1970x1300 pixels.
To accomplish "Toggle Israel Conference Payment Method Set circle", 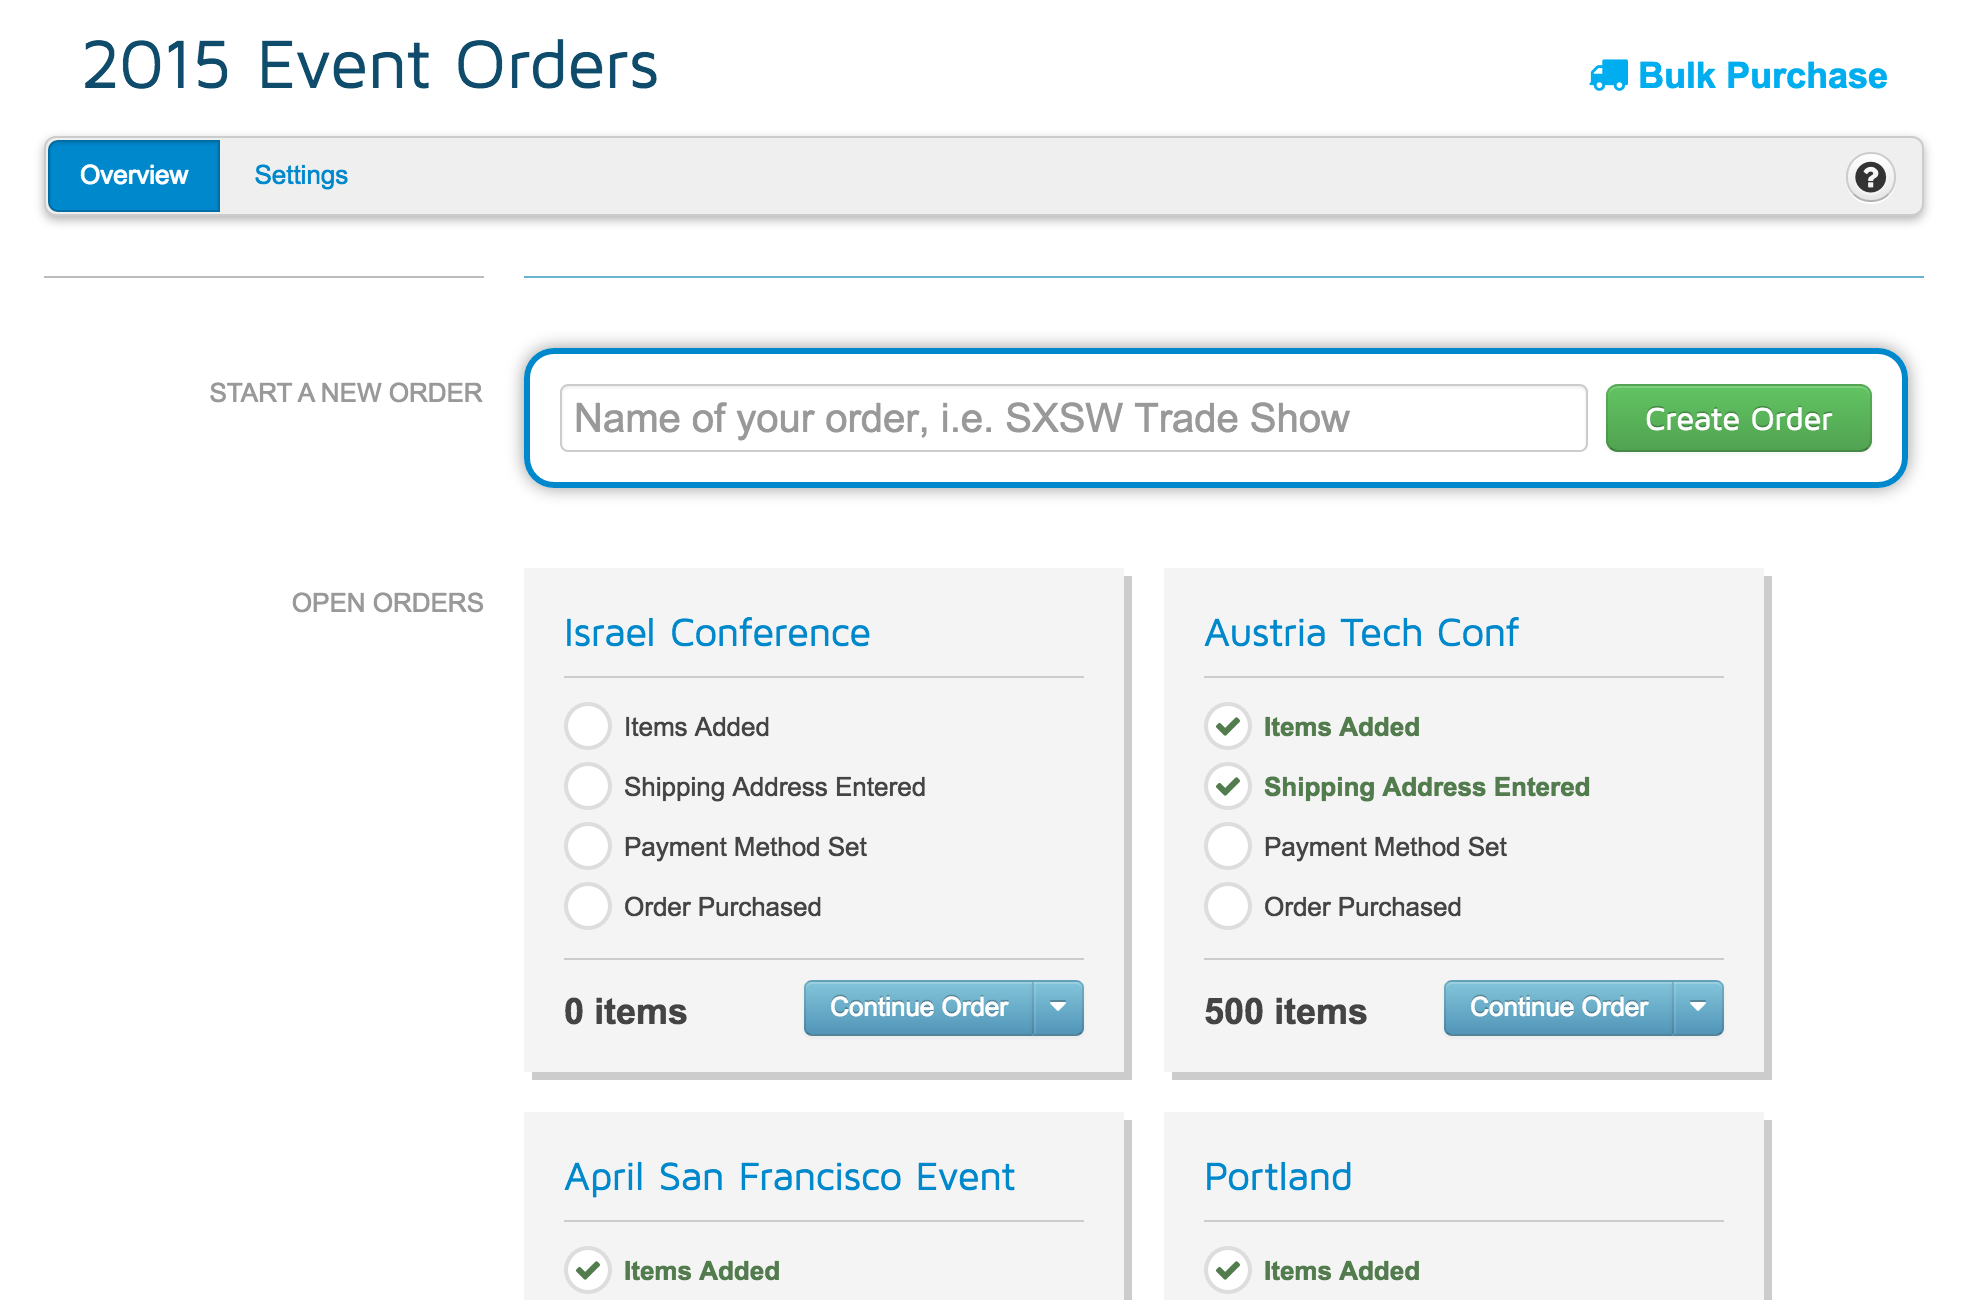I will [x=587, y=847].
